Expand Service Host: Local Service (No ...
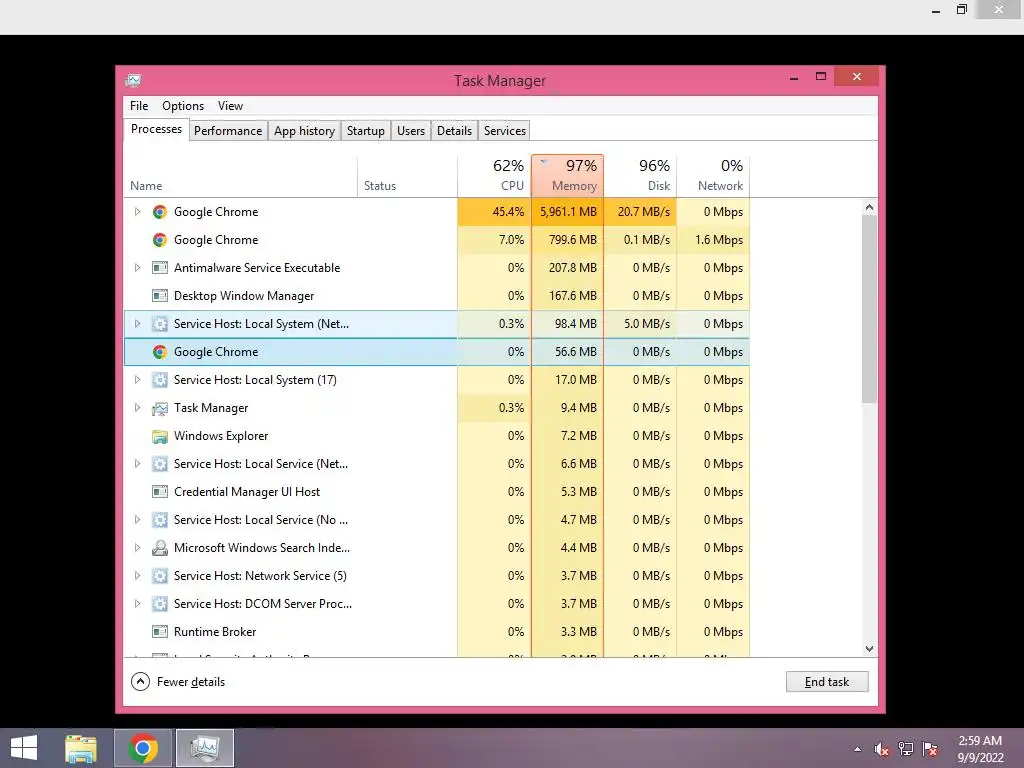Viewport: 1024px width, 768px height. (137, 520)
